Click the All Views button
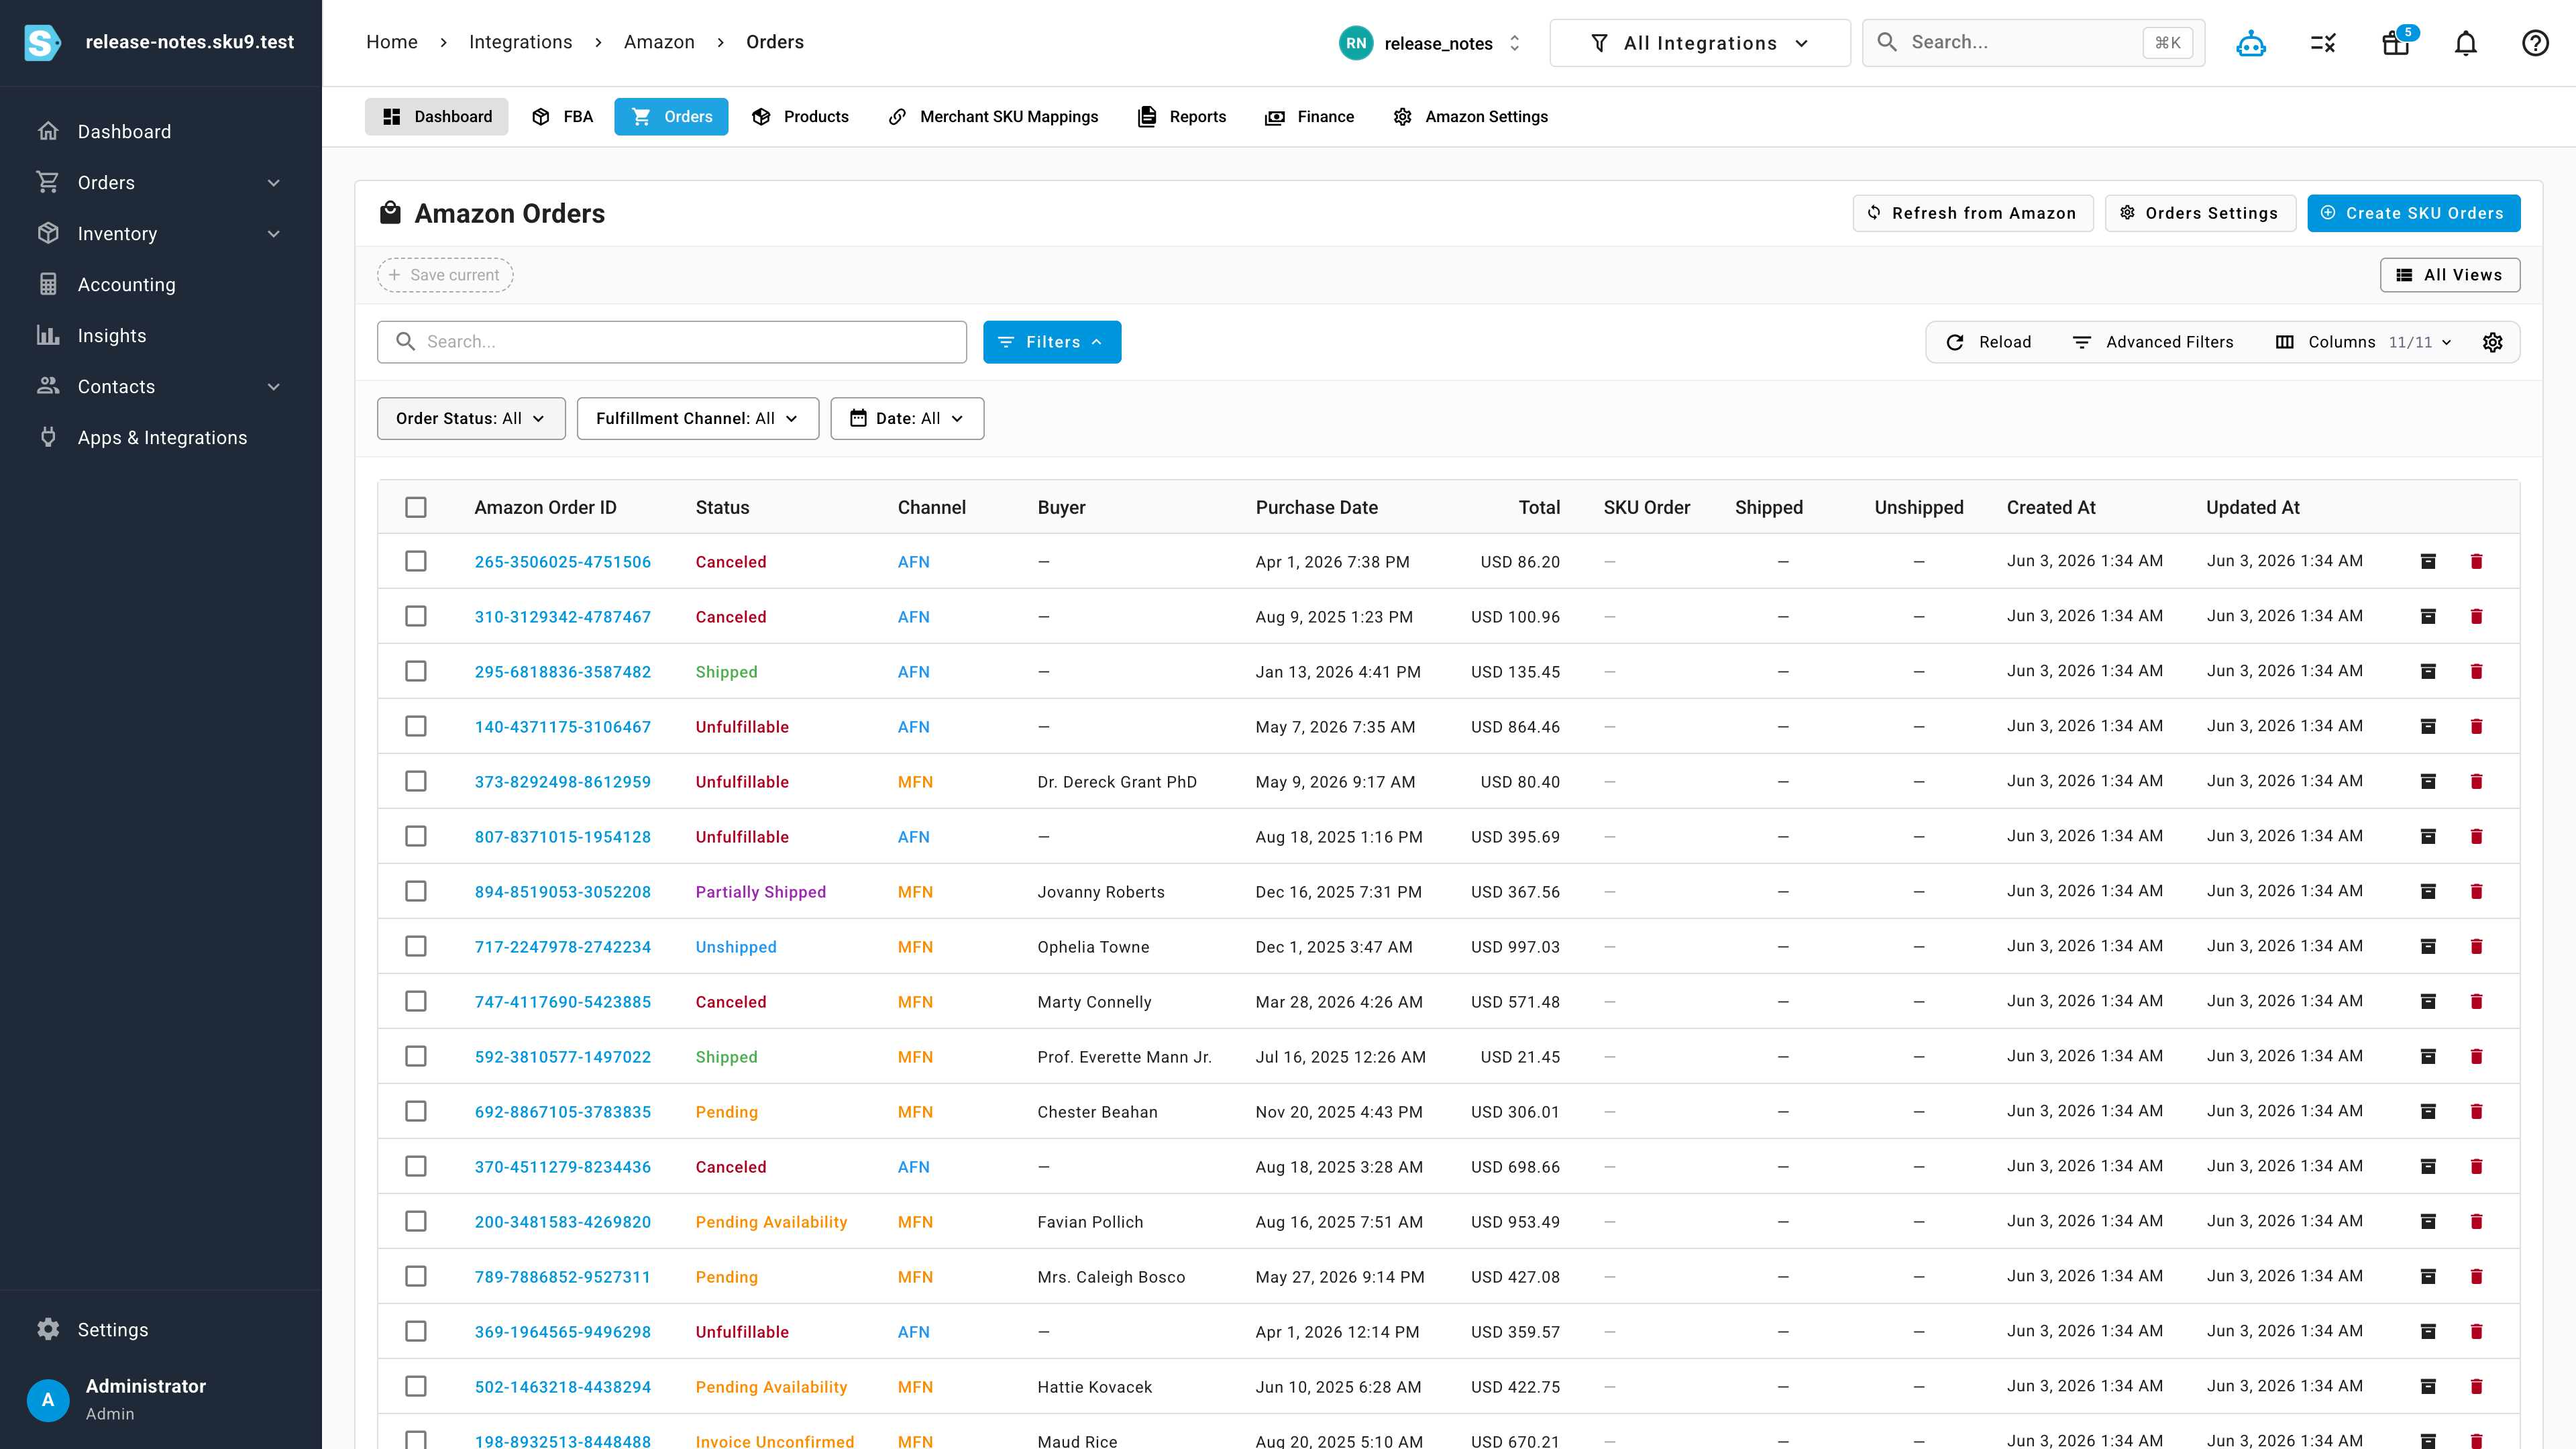This screenshot has height=1449, width=2576. coord(2449,275)
